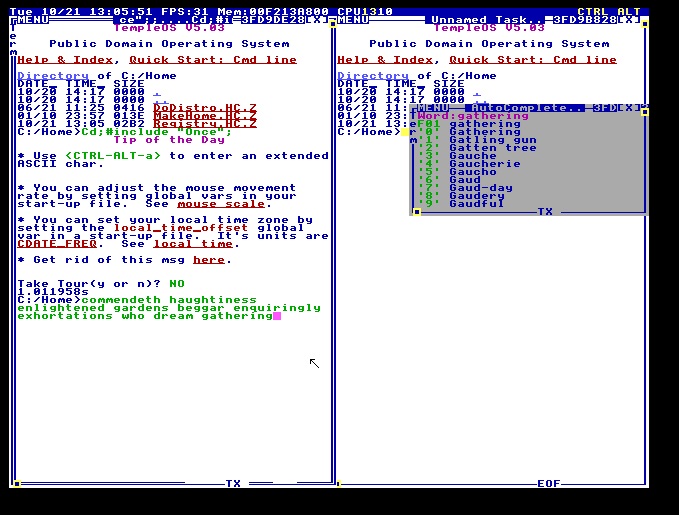Click TempleOS V5.03 title in left window
The height and width of the screenshot is (515, 679).
tap(169, 28)
